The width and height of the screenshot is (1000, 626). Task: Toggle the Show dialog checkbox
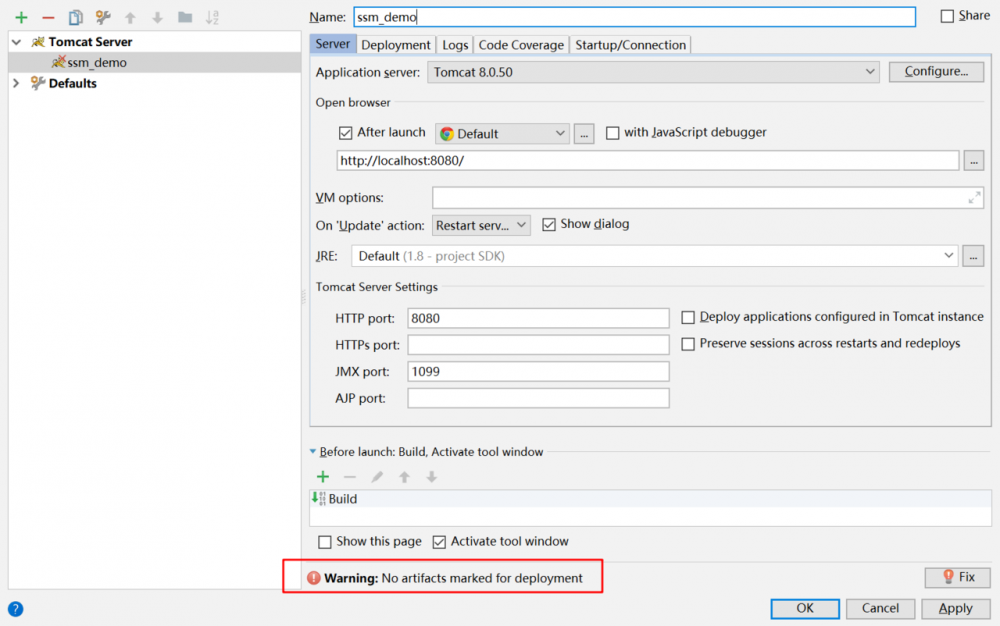(549, 224)
